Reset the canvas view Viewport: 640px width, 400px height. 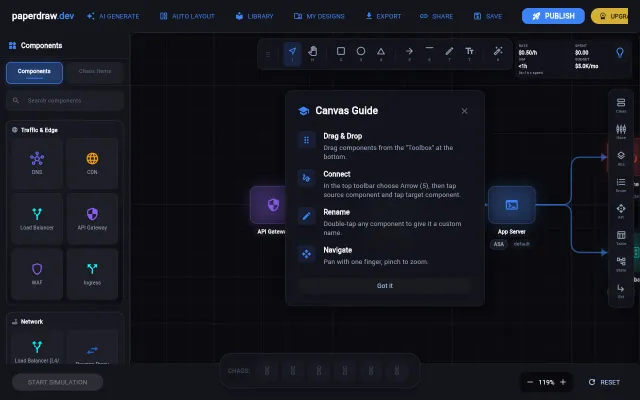pos(604,382)
